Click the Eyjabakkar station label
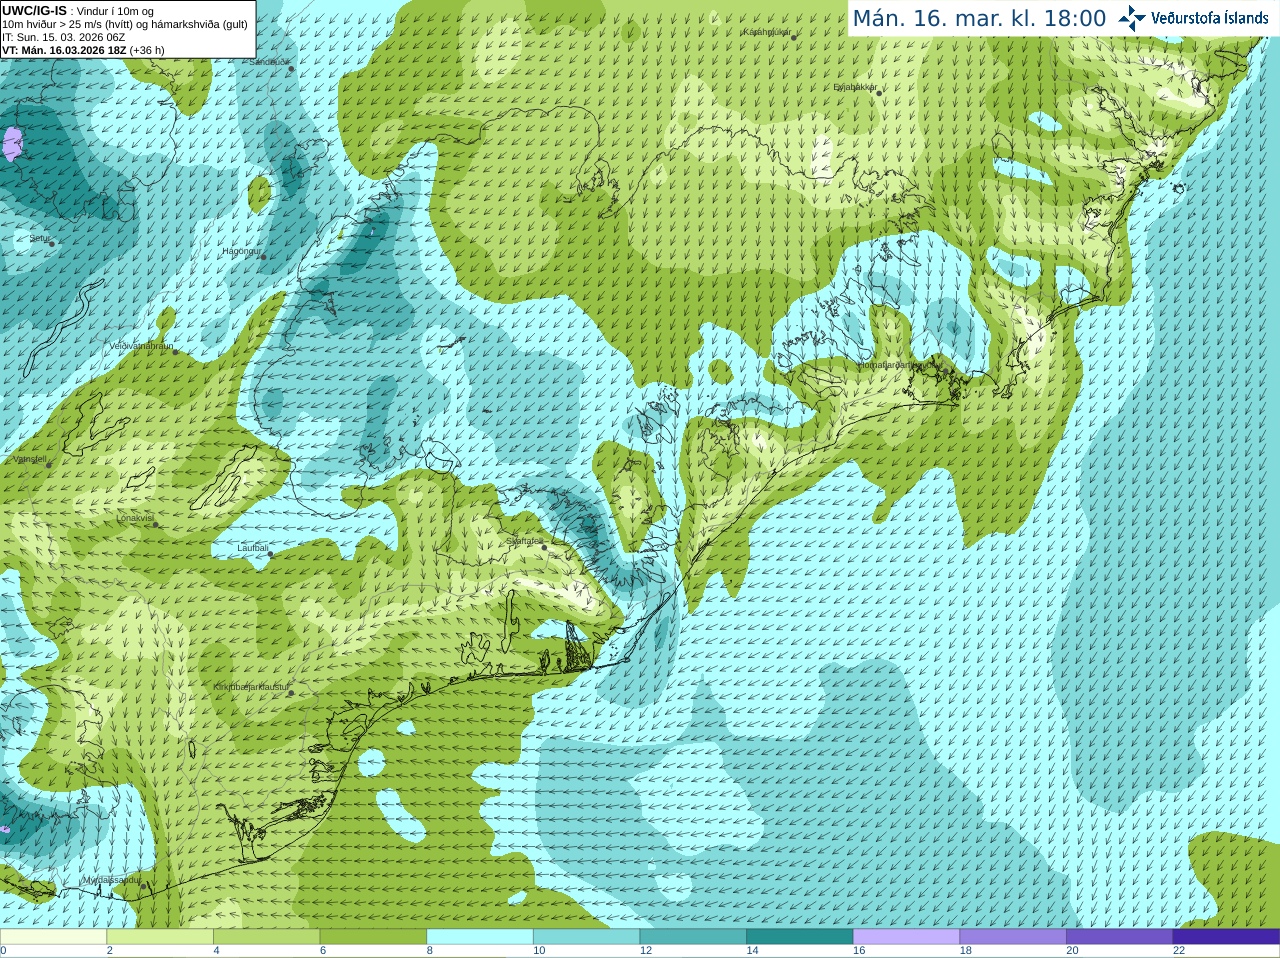1280x958 pixels. tap(855, 87)
